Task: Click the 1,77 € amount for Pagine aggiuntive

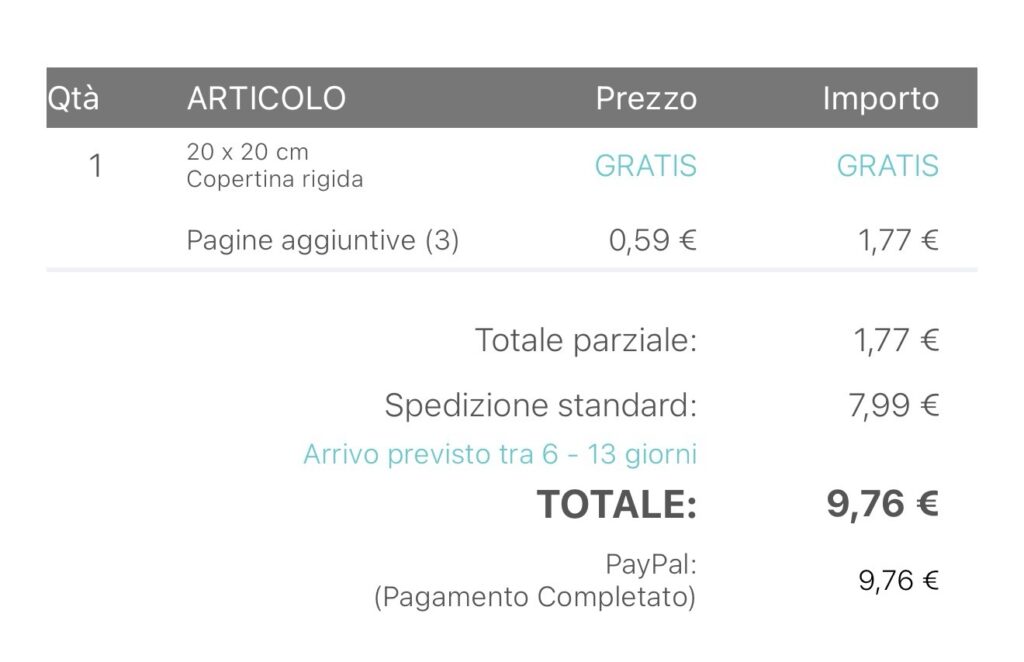Action: coord(896,241)
